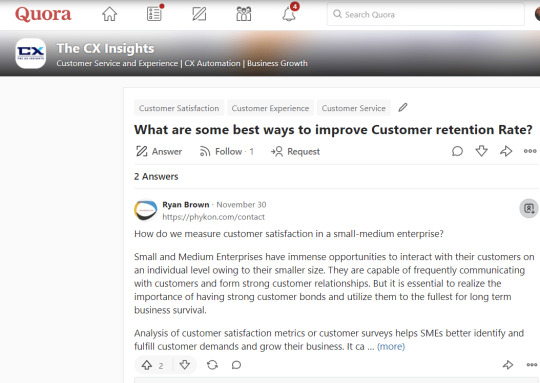540x383 pixels.
Task: Share Ryan Brown's answer arrow icon
Action: point(508,364)
